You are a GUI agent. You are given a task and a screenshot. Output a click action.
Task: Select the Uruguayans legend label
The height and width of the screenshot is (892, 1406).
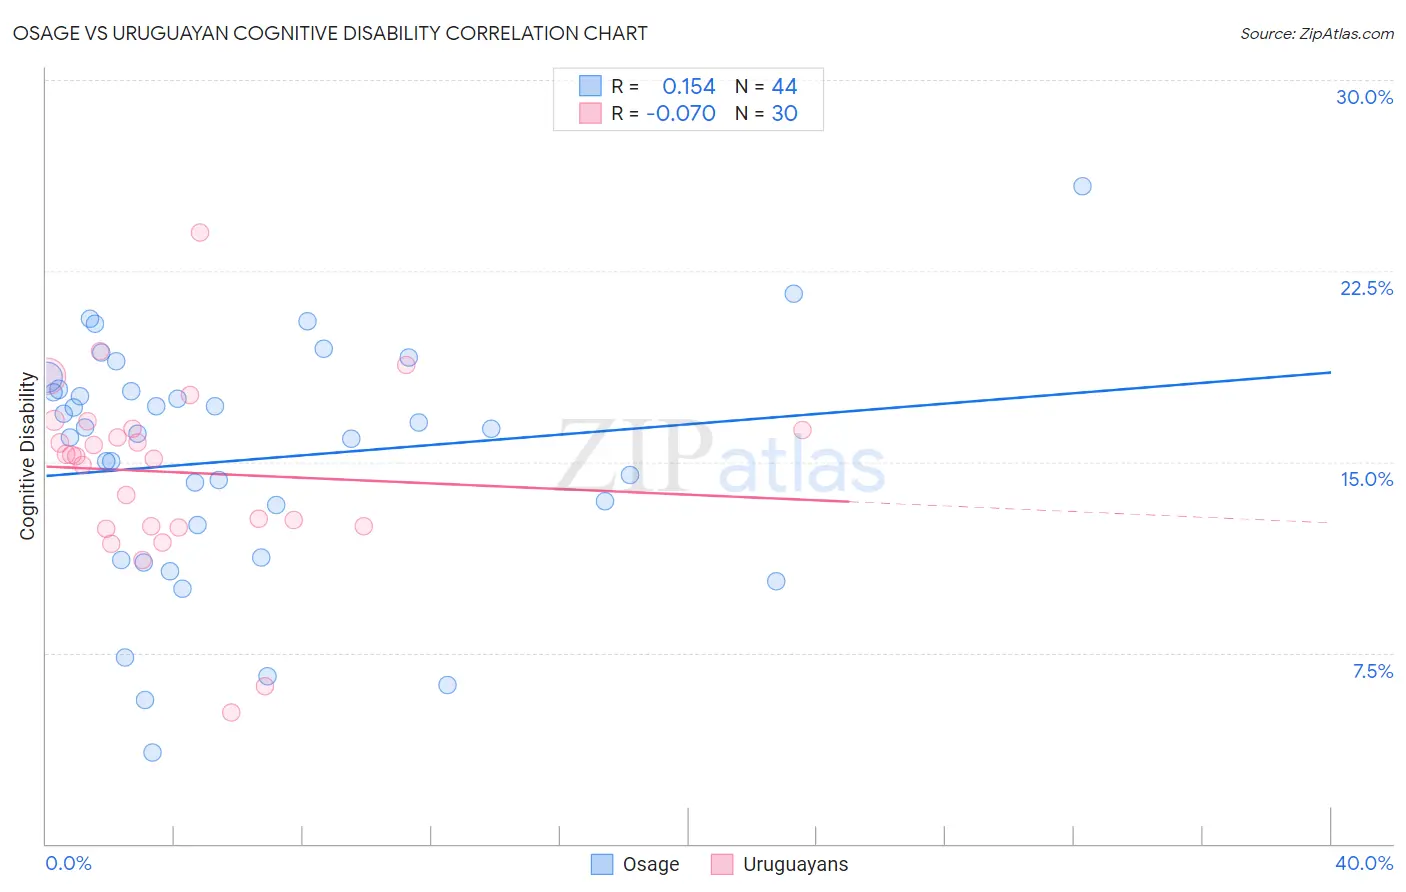point(795,864)
